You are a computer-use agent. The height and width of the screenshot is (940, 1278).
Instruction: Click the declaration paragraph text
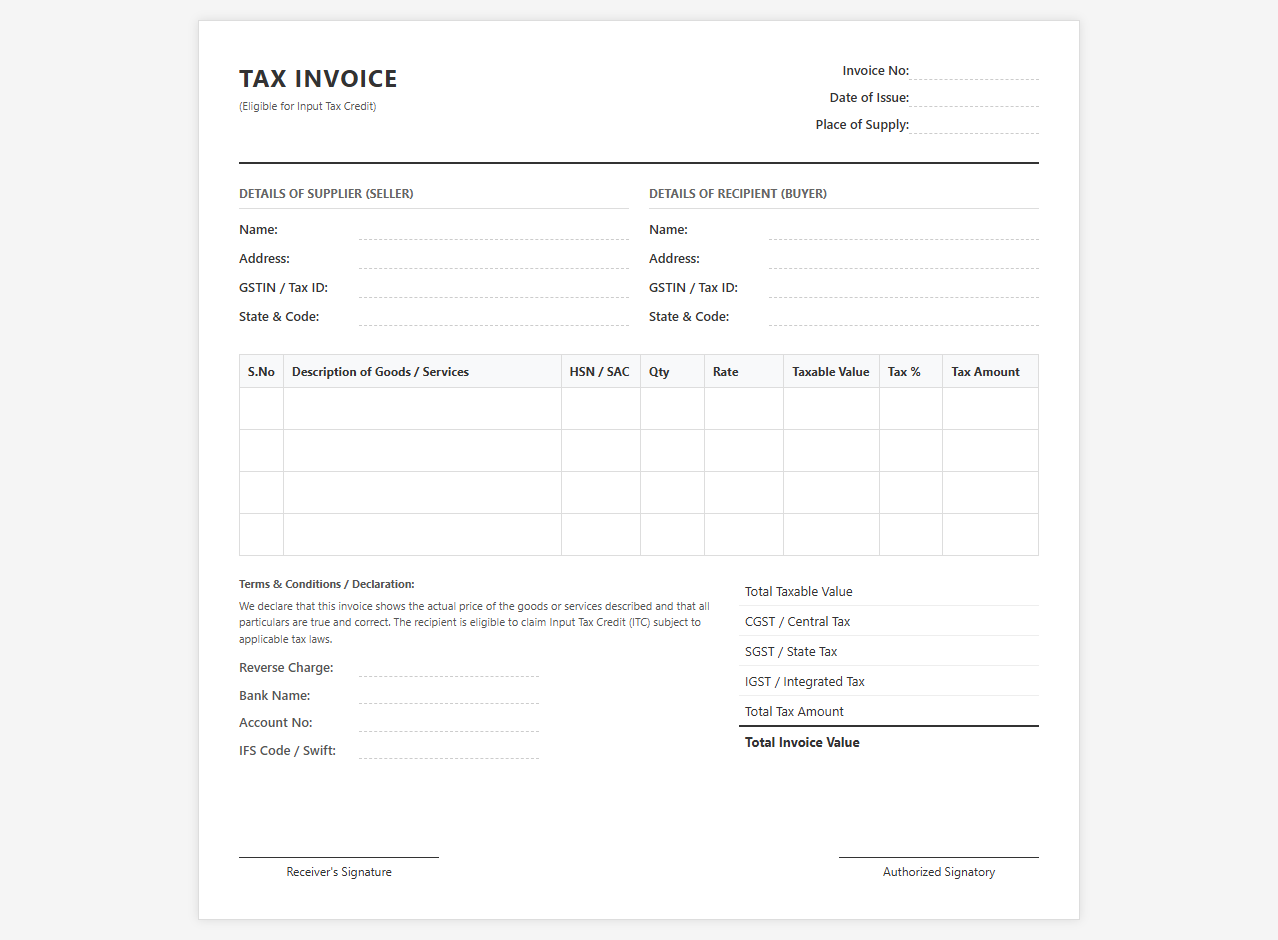475,622
